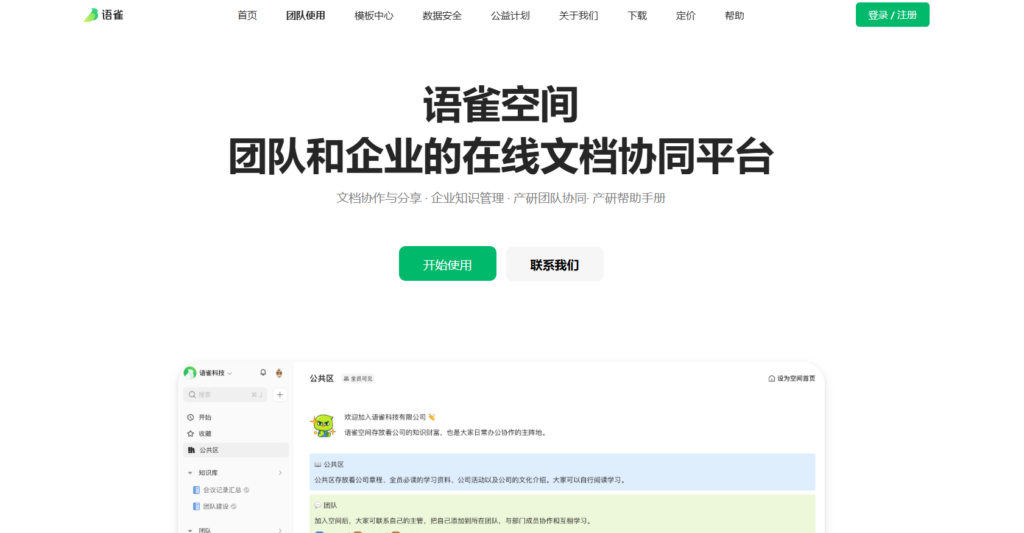Go to 数据安全 in top navigation

pos(442,16)
